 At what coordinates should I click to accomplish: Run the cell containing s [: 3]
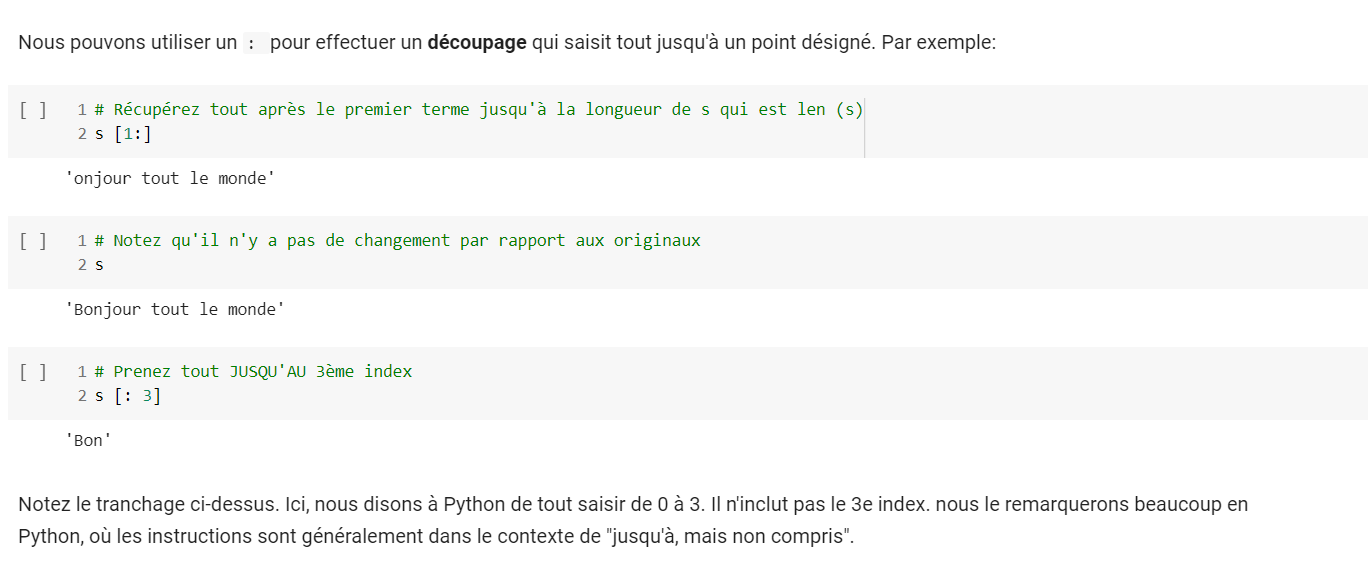[x=32, y=372]
